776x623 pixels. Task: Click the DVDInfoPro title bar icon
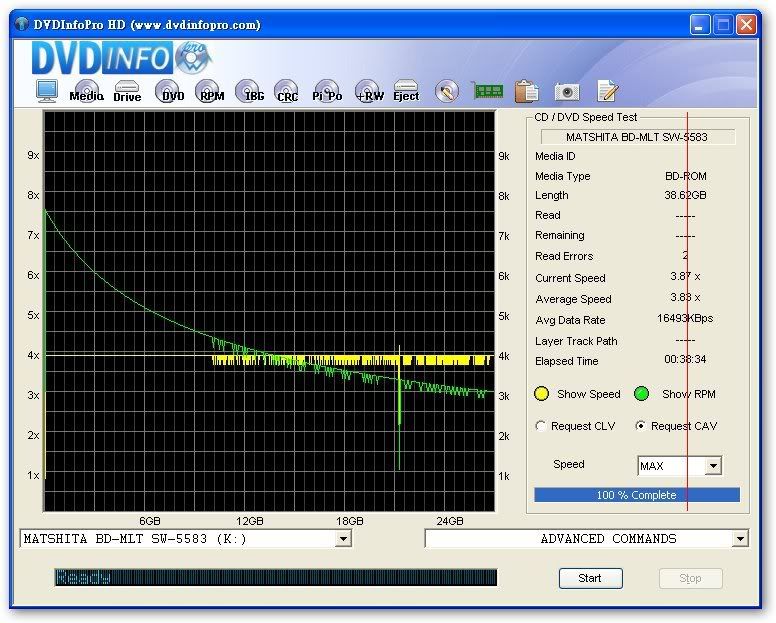[x=21, y=24]
